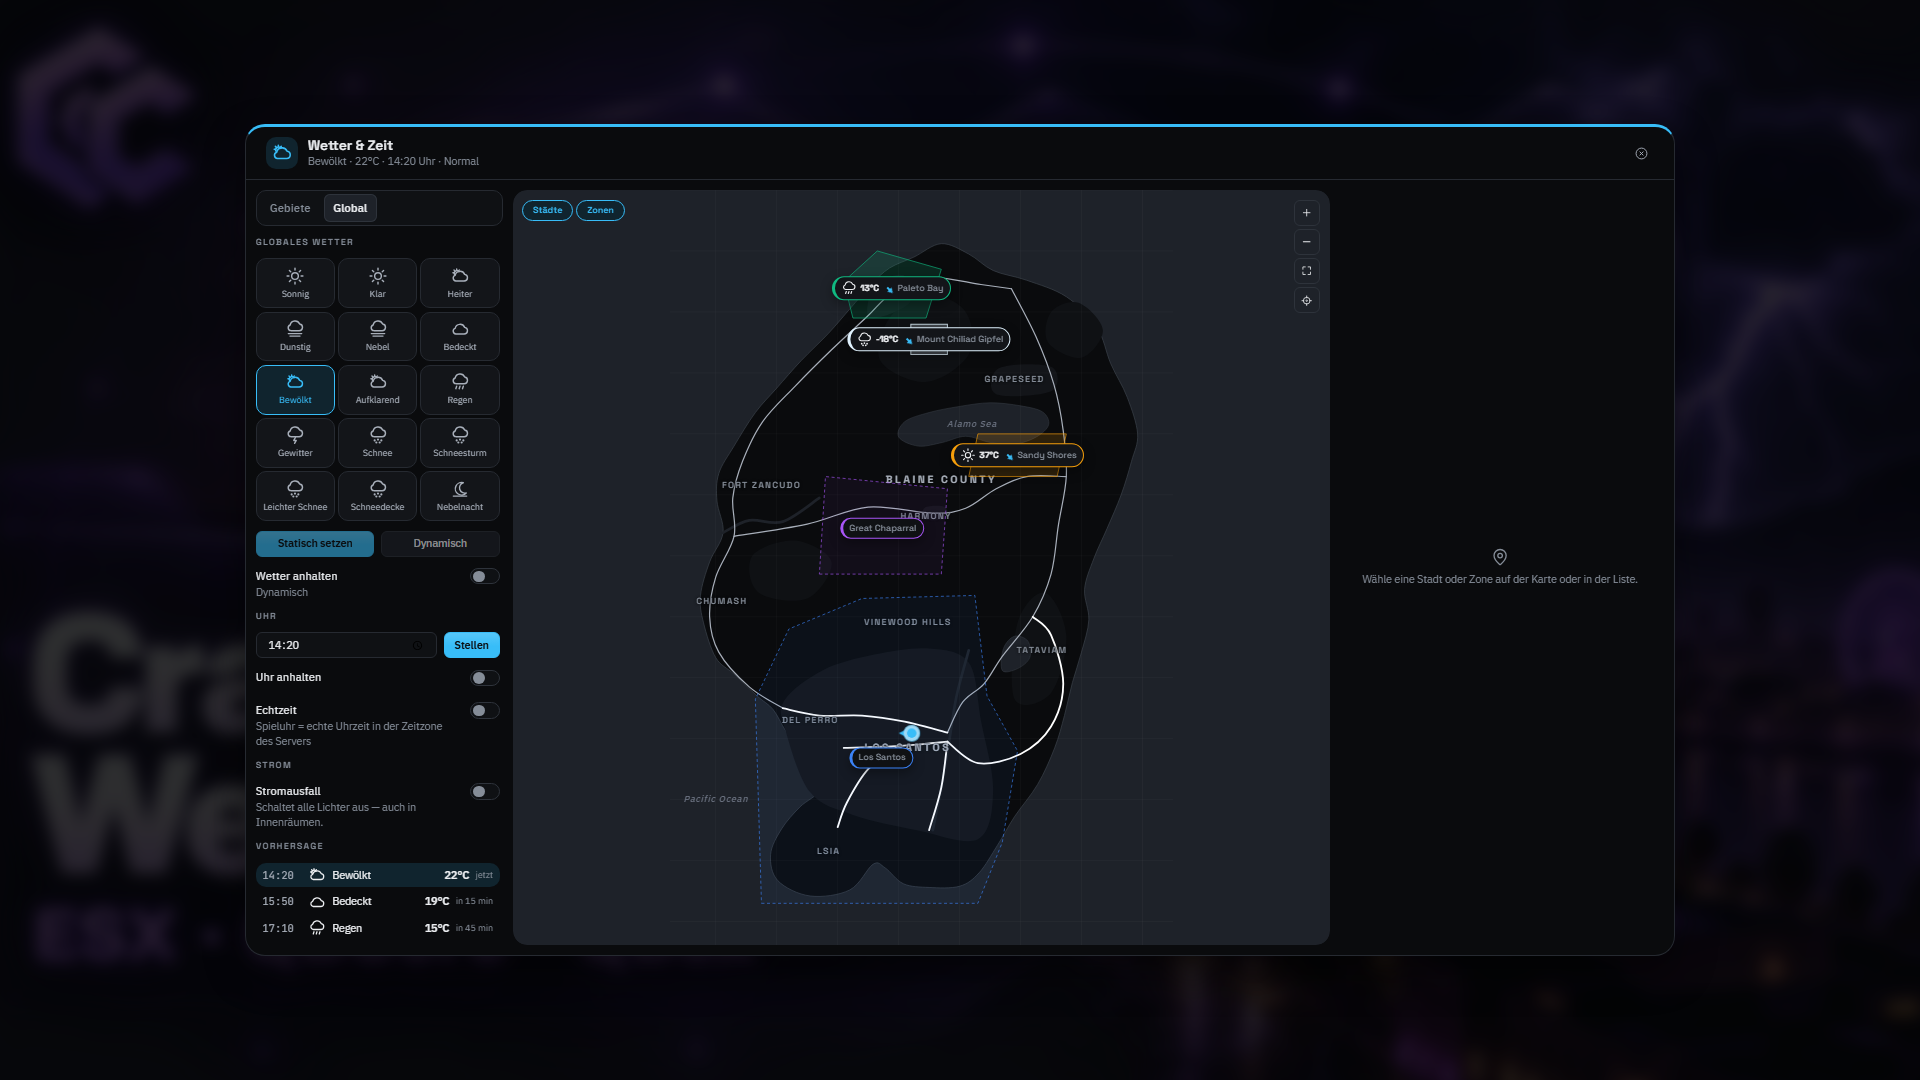Select the Nebelnacht tile
Image resolution: width=1920 pixels, height=1080 pixels.
460,496
